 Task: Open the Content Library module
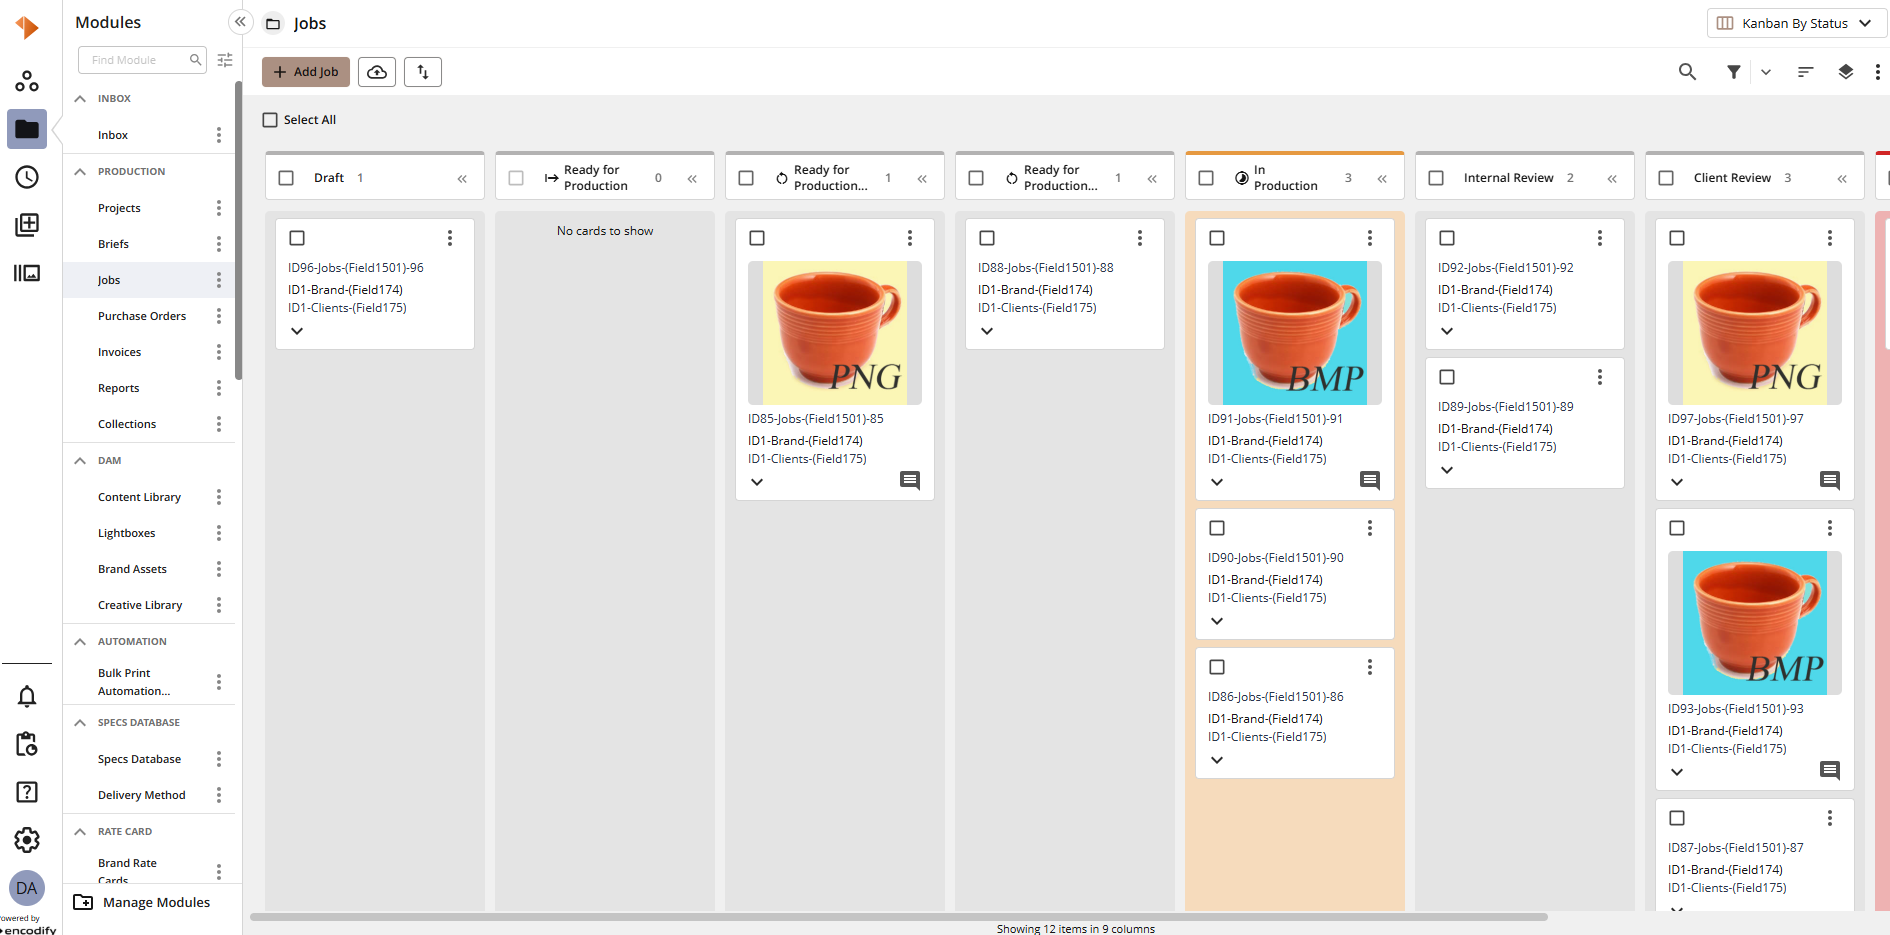(139, 497)
